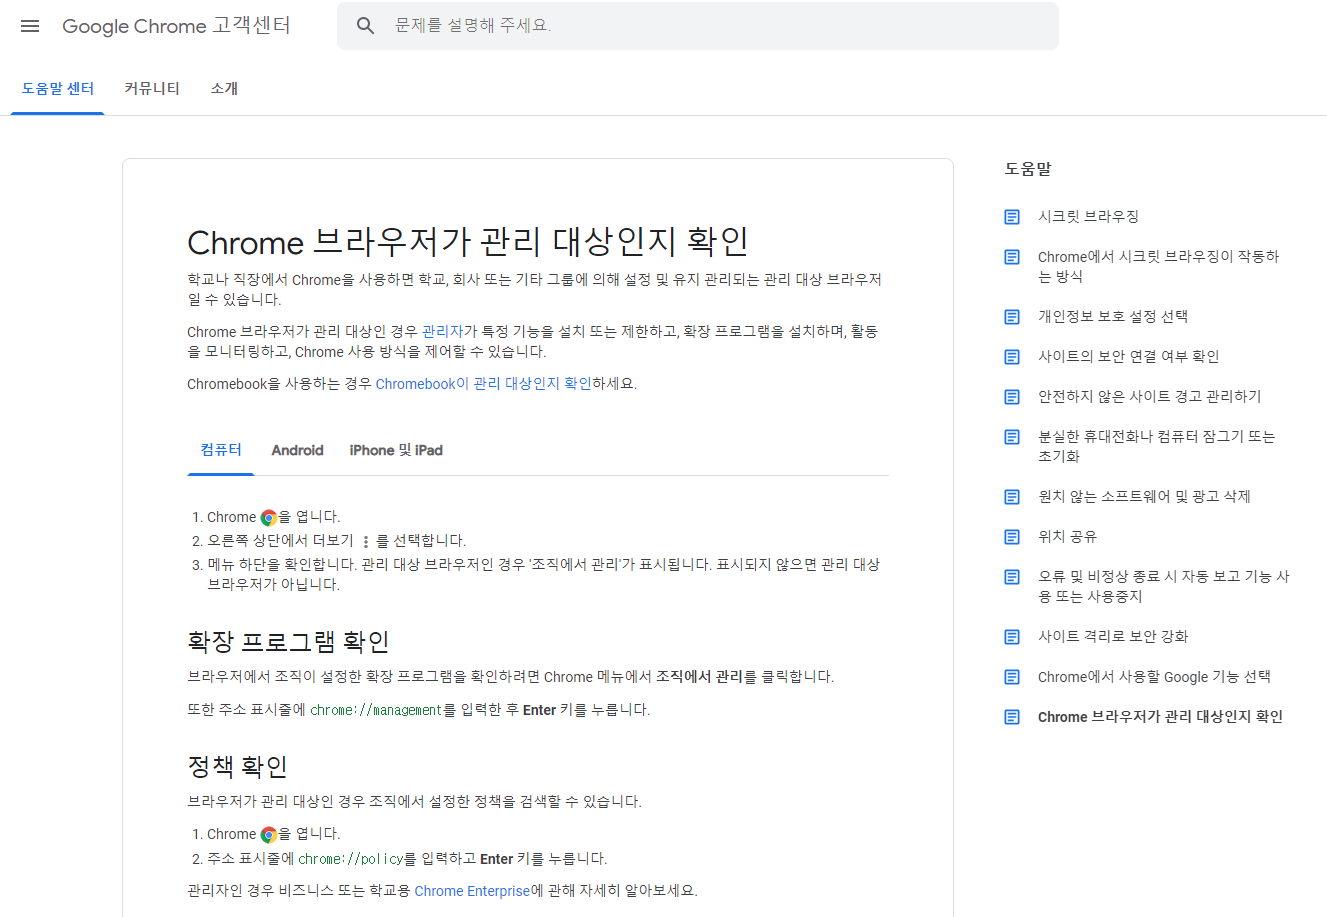
Task: Click the sidebar 도움말 heading
Action: click(x=1028, y=169)
